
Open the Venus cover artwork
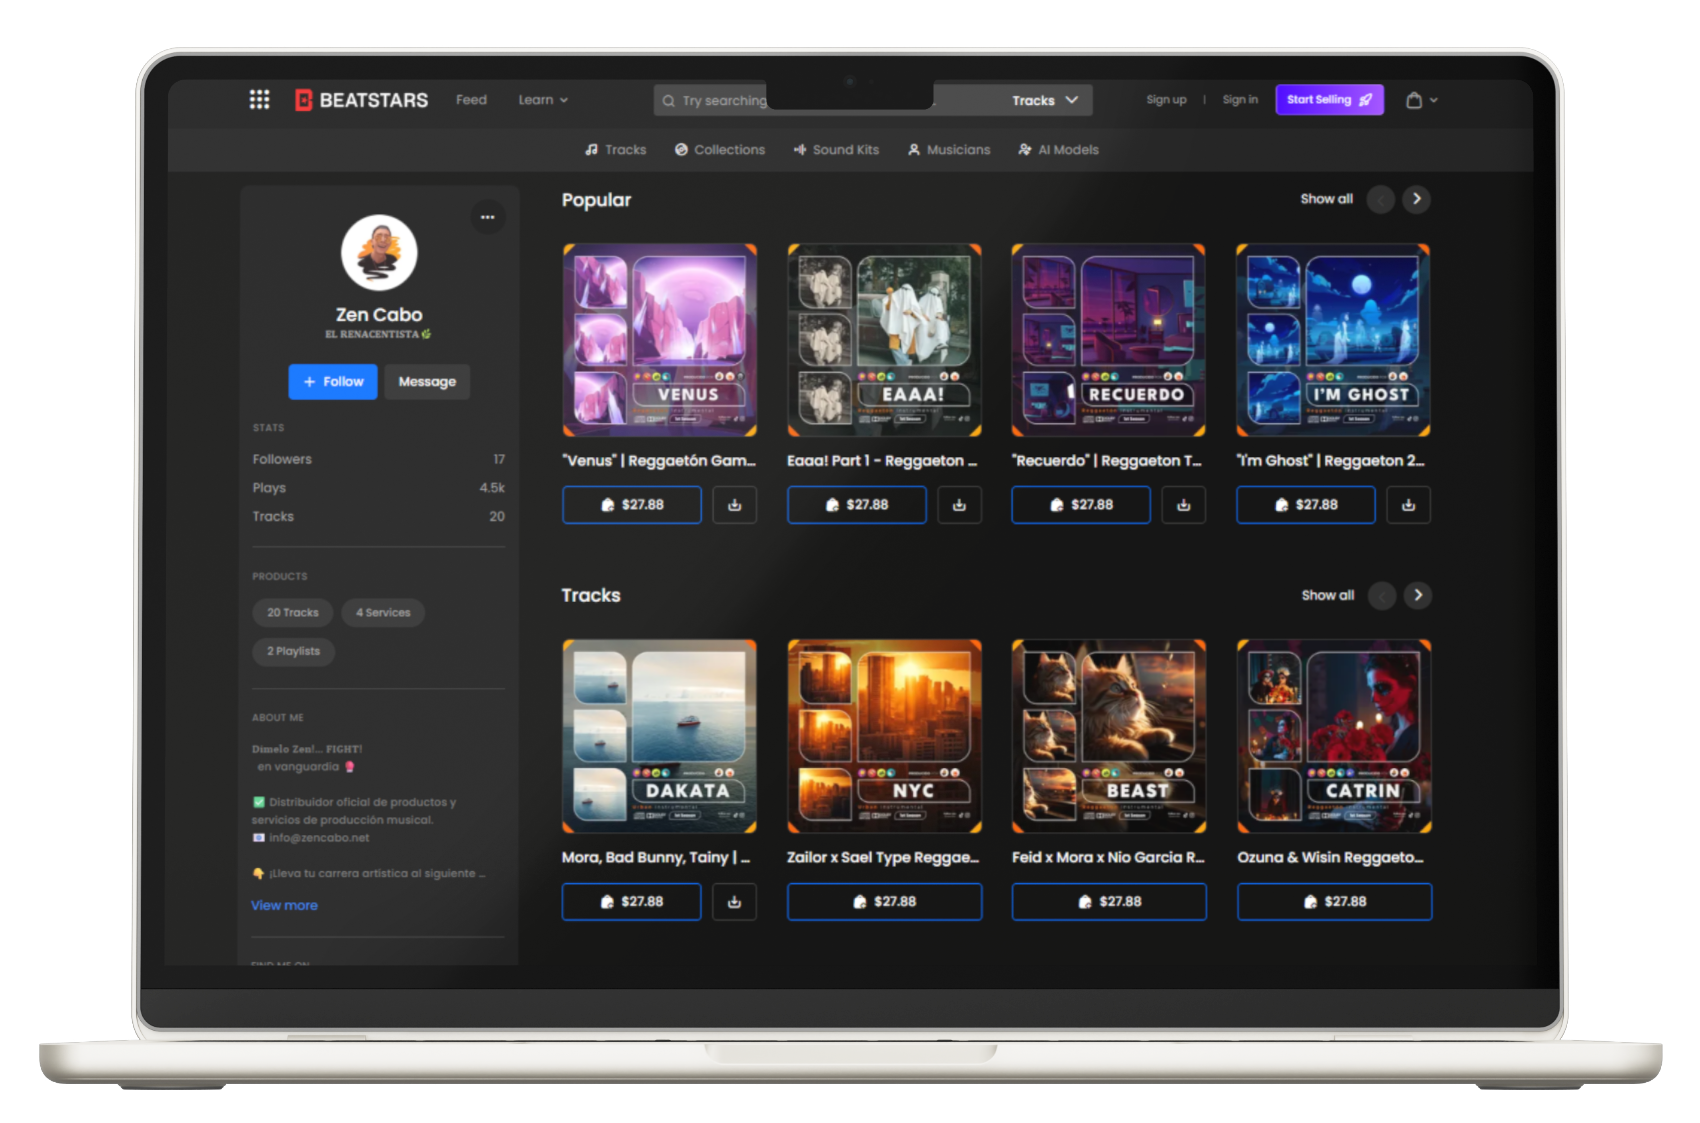659,340
